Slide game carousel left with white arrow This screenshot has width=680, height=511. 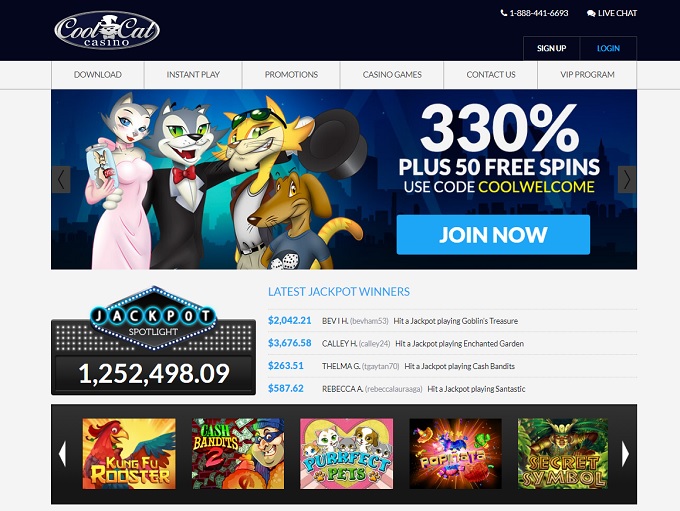tap(62, 454)
